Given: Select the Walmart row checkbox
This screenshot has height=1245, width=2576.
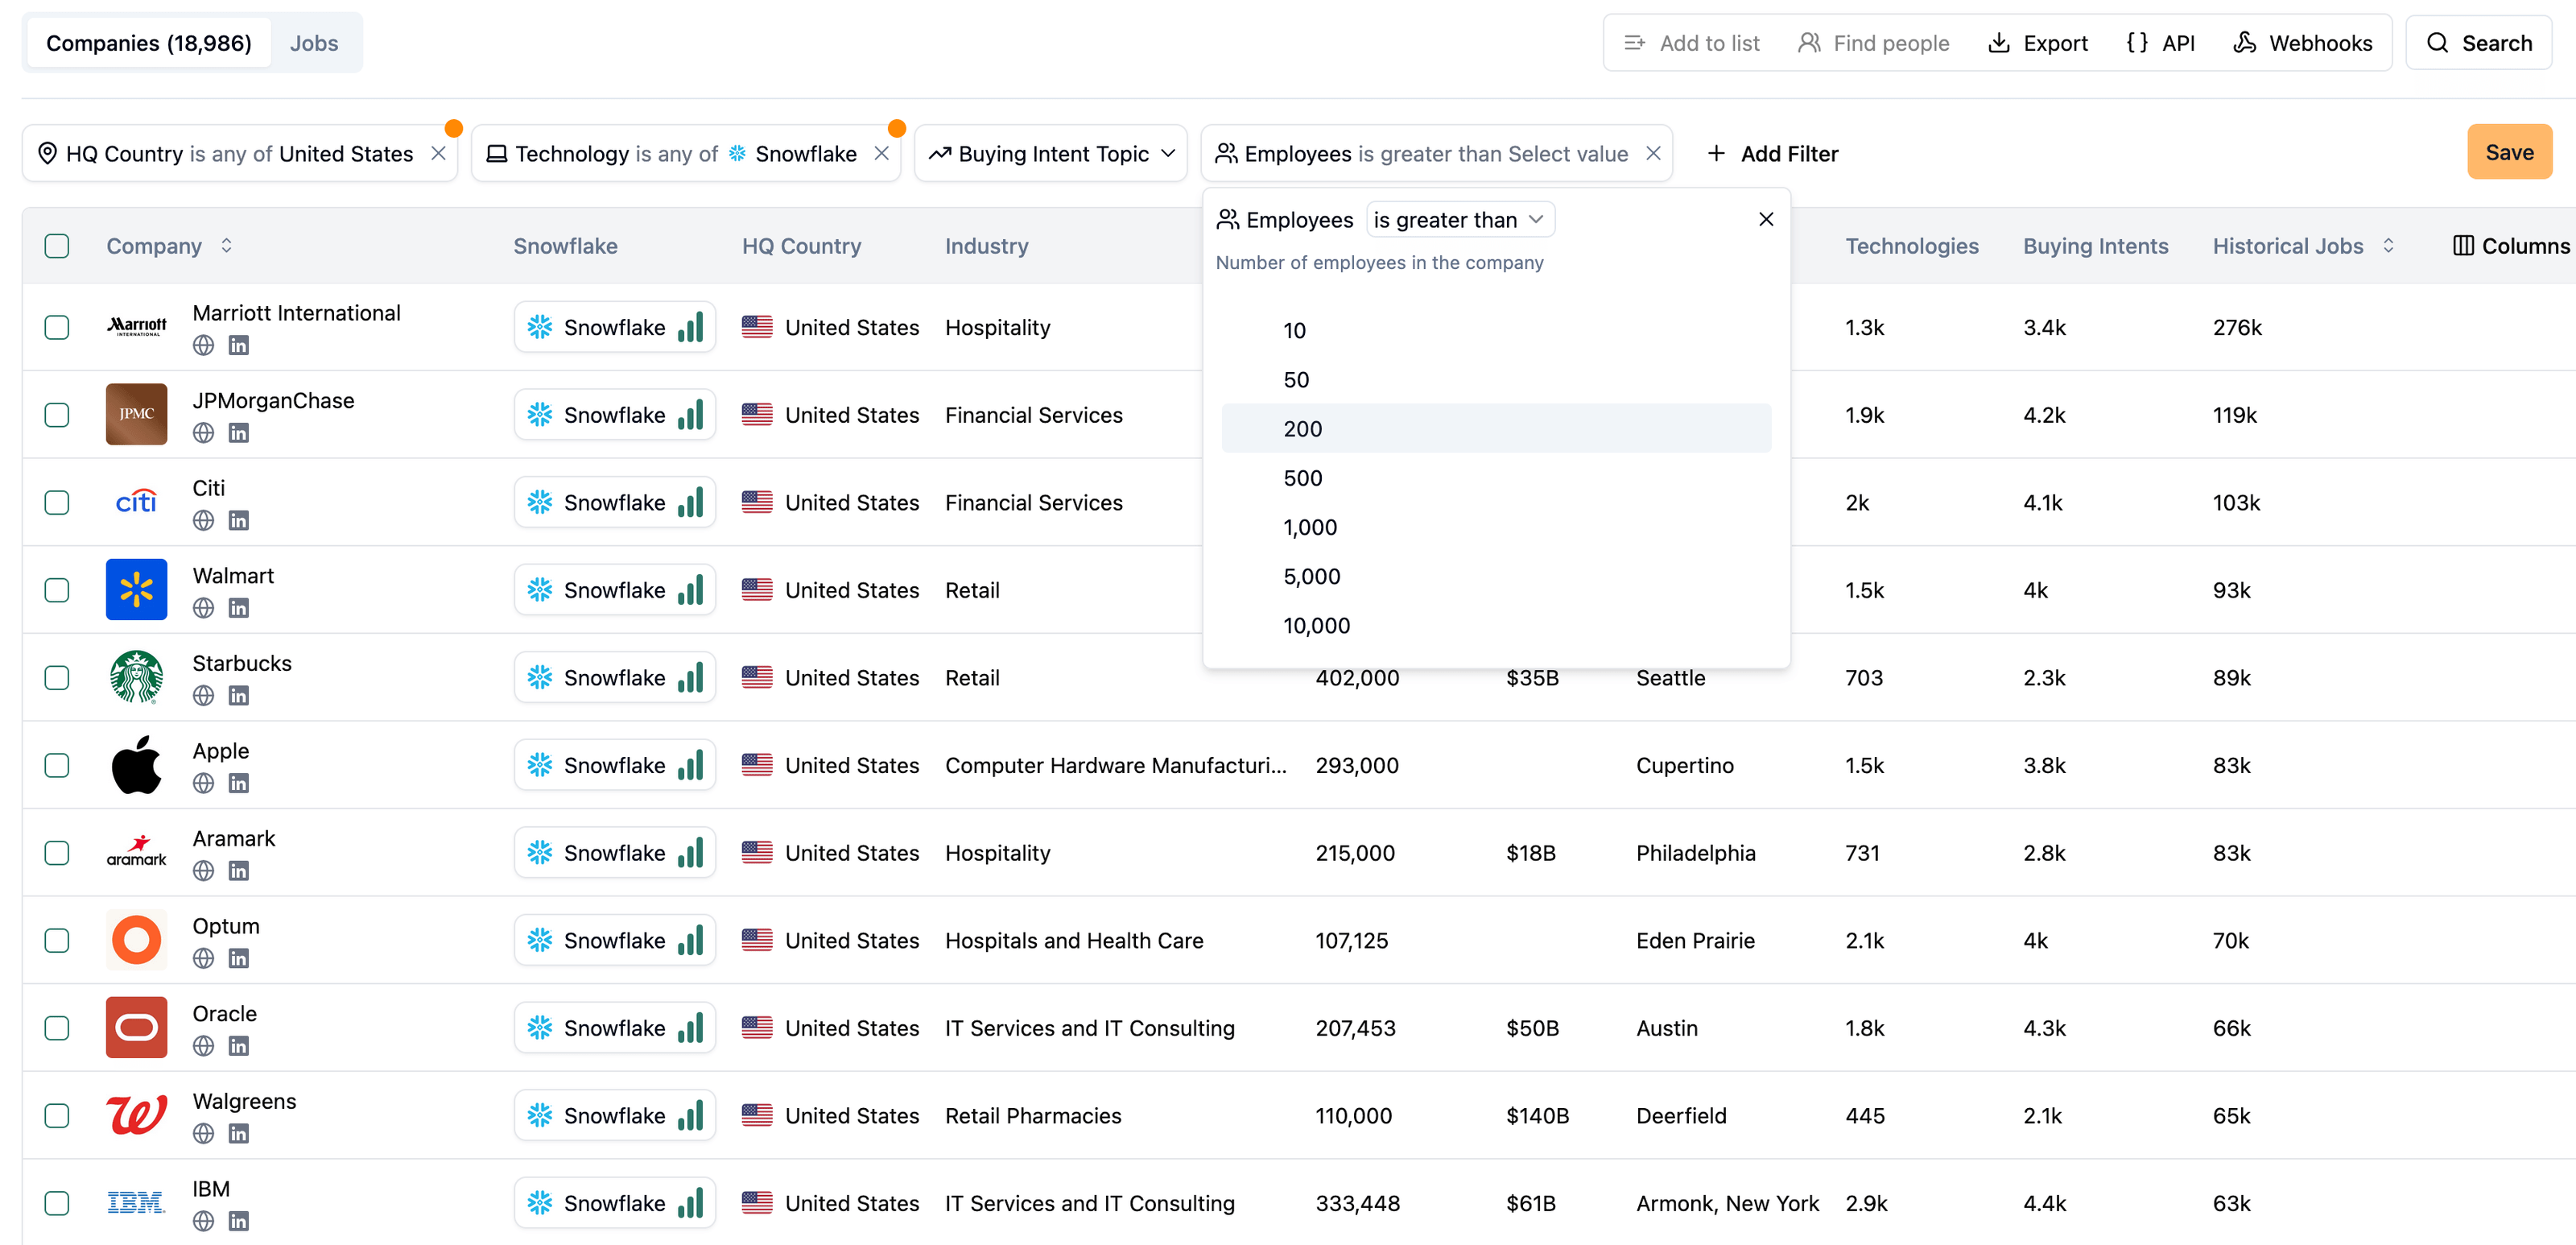Looking at the screenshot, I should [x=57, y=590].
